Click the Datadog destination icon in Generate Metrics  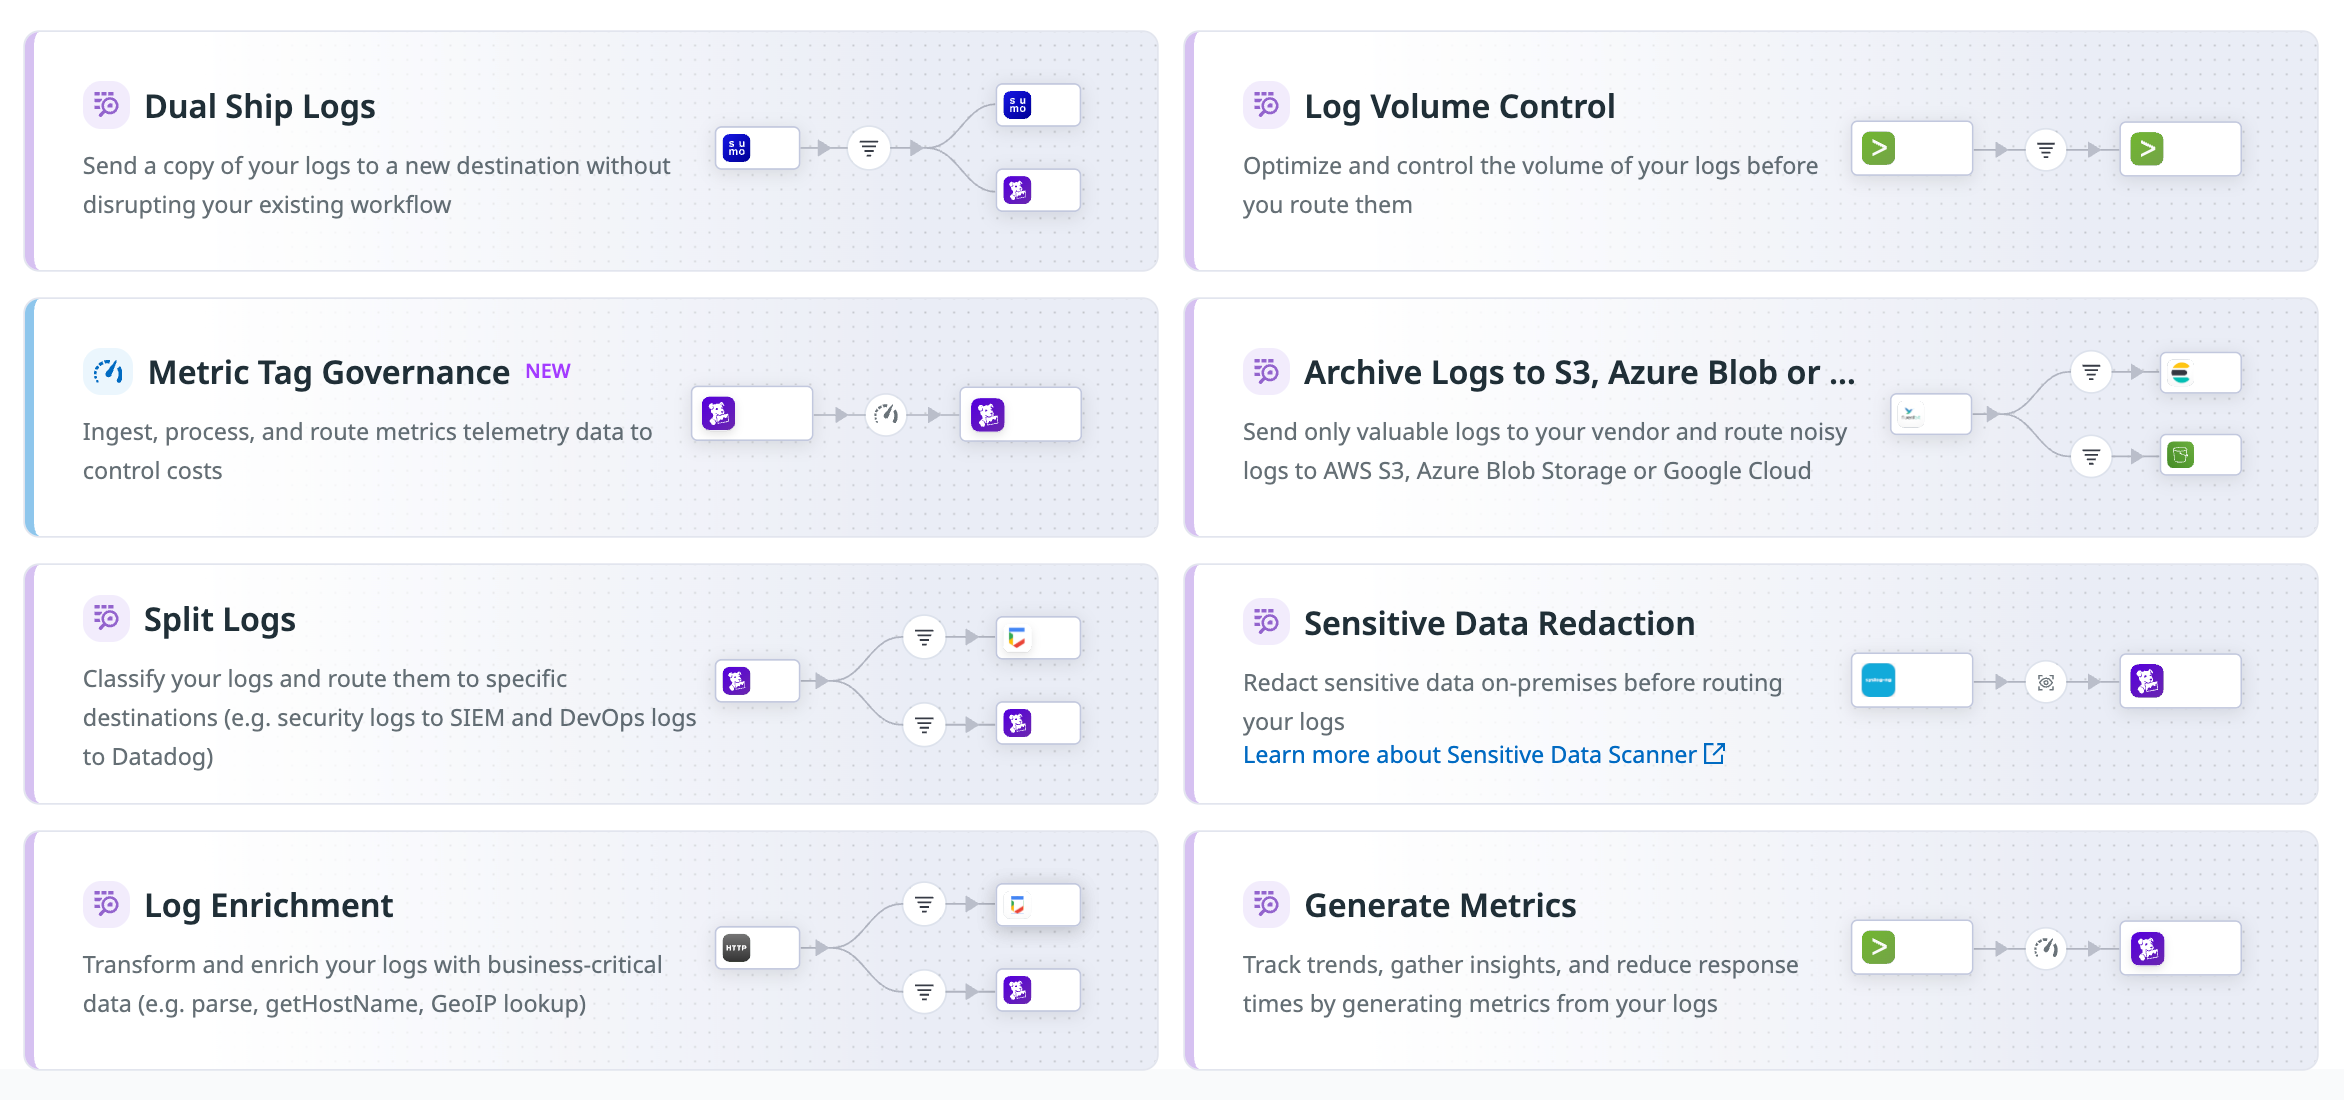tap(2147, 948)
